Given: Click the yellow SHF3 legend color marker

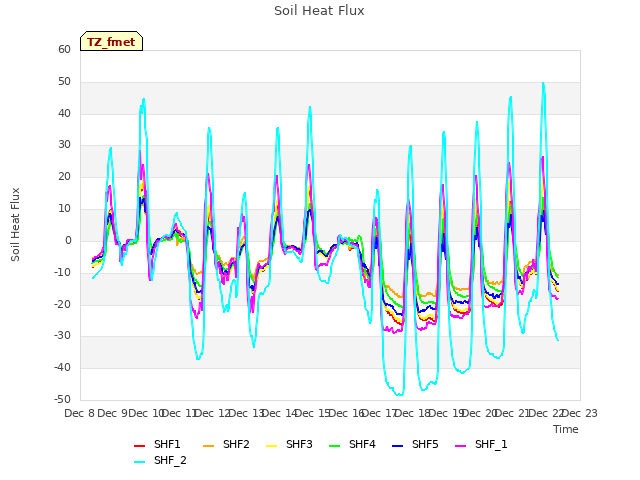Looking at the screenshot, I should [271, 446].
